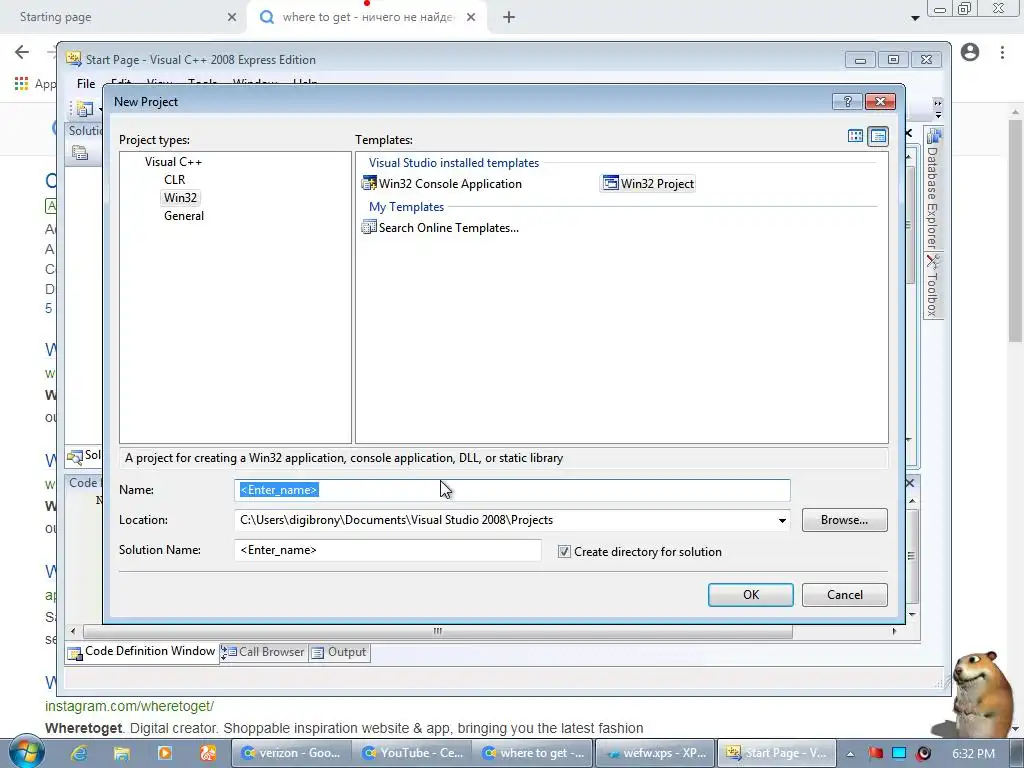Open the browser tab list dropdown arrow
Screen dimensions: 1024x768
pyautogui.click(x=915, y=18)
